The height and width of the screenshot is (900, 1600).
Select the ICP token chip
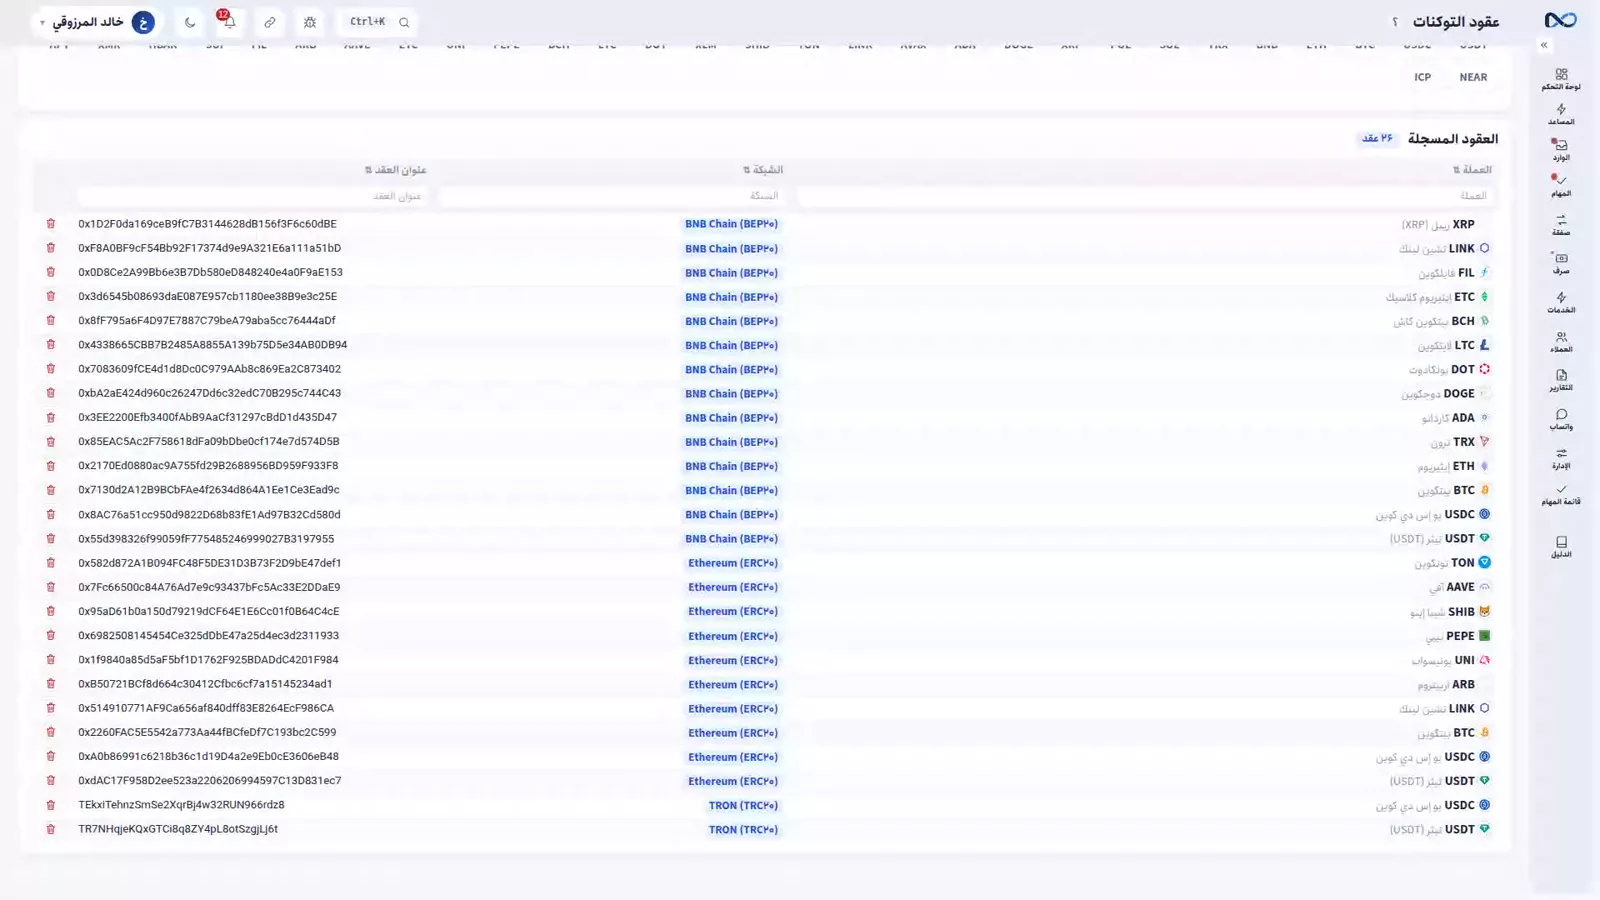point(1422,77)
